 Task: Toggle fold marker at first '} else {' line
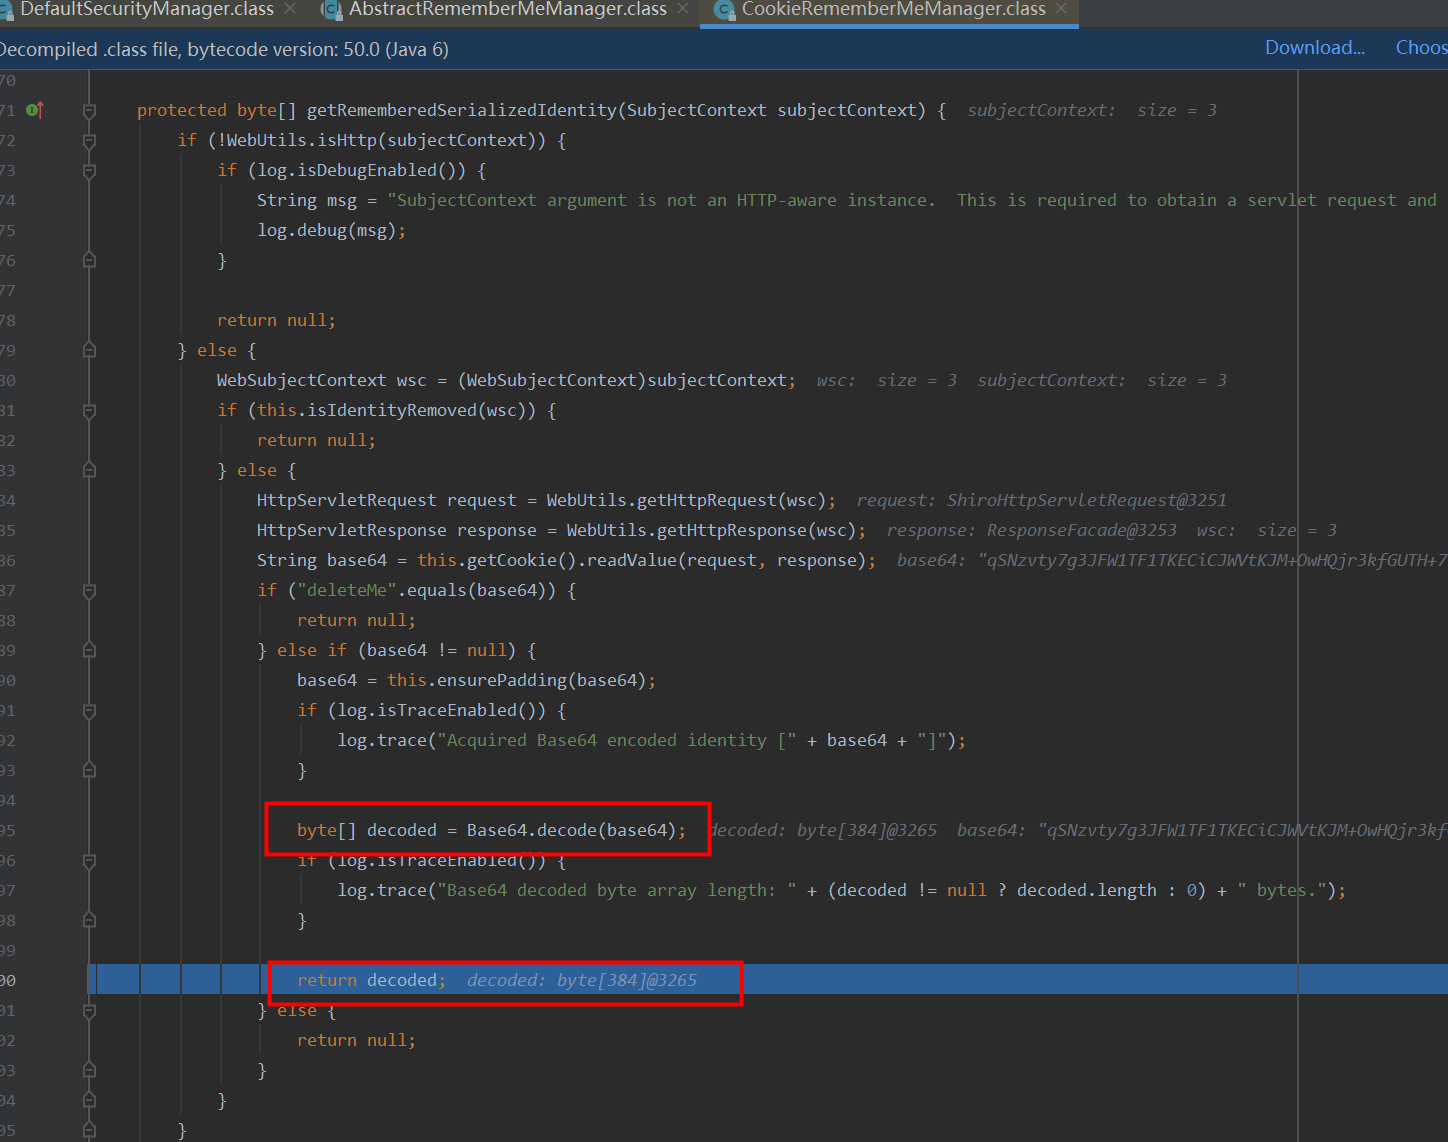tap(89, 350)
